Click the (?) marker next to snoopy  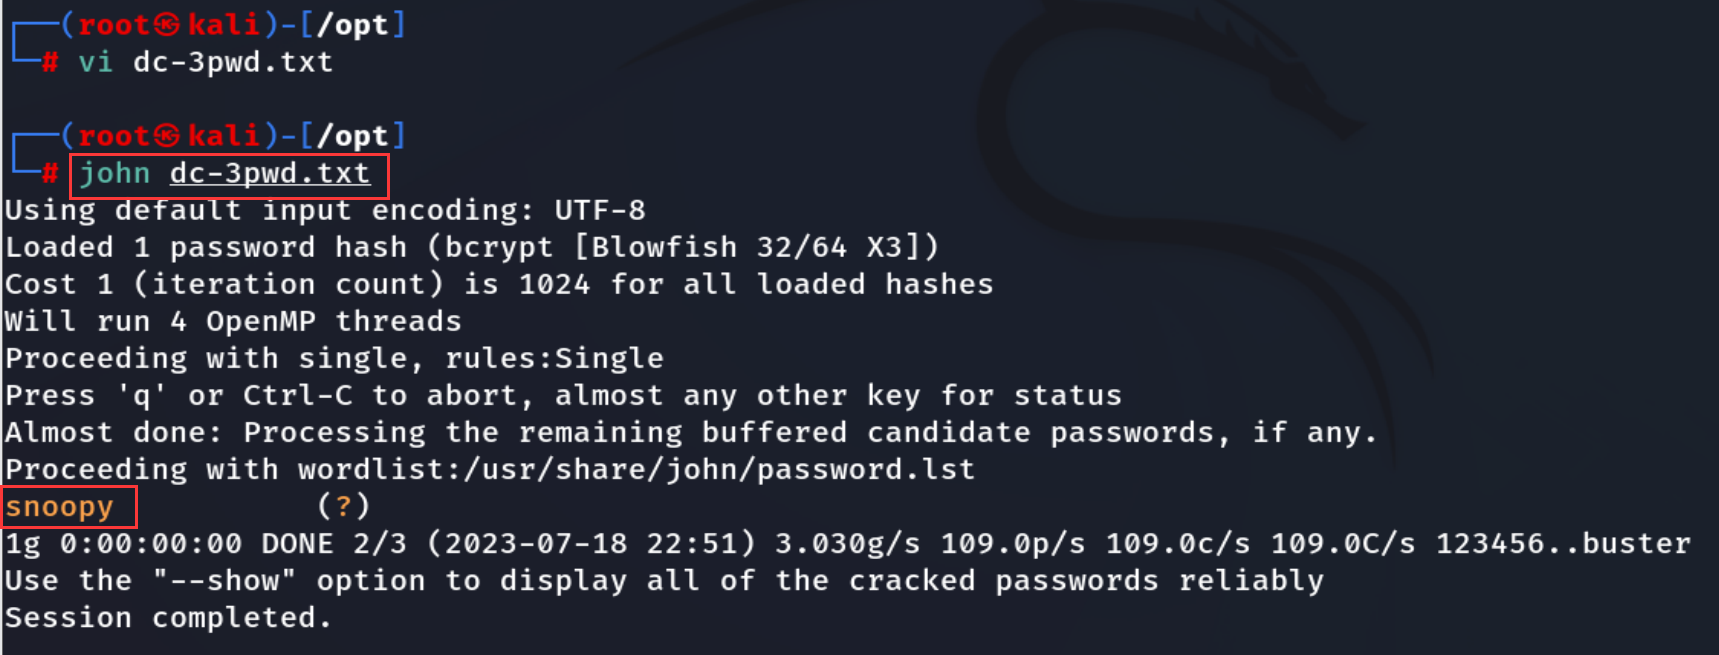click(344, 506)
